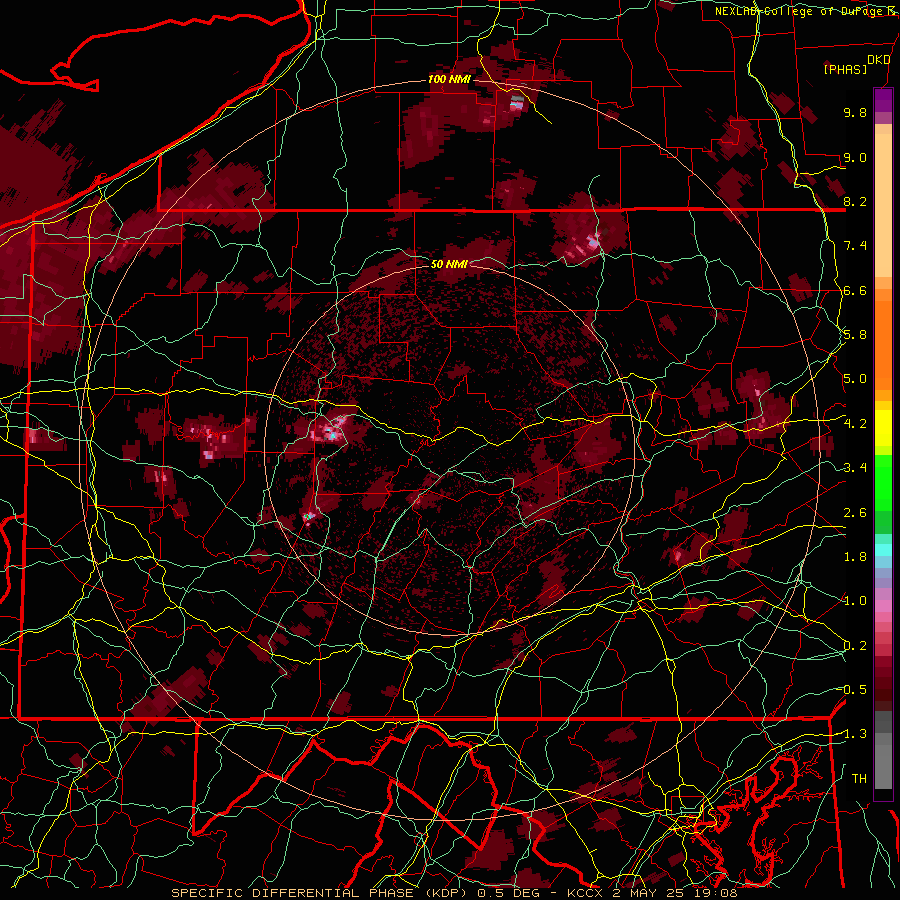Click the 1.0 scale value

[855, 602]
